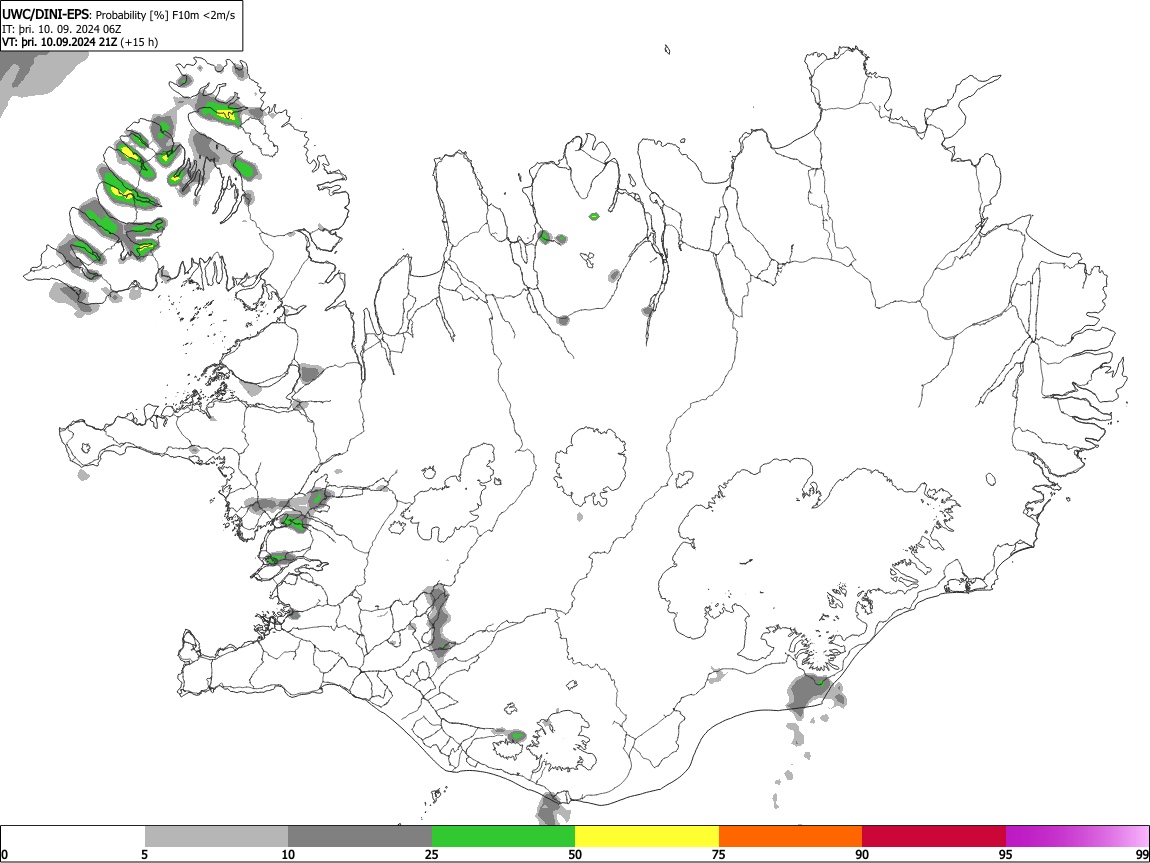Click the 'UWC/DINI-EPS' title text

coord(45,15)
